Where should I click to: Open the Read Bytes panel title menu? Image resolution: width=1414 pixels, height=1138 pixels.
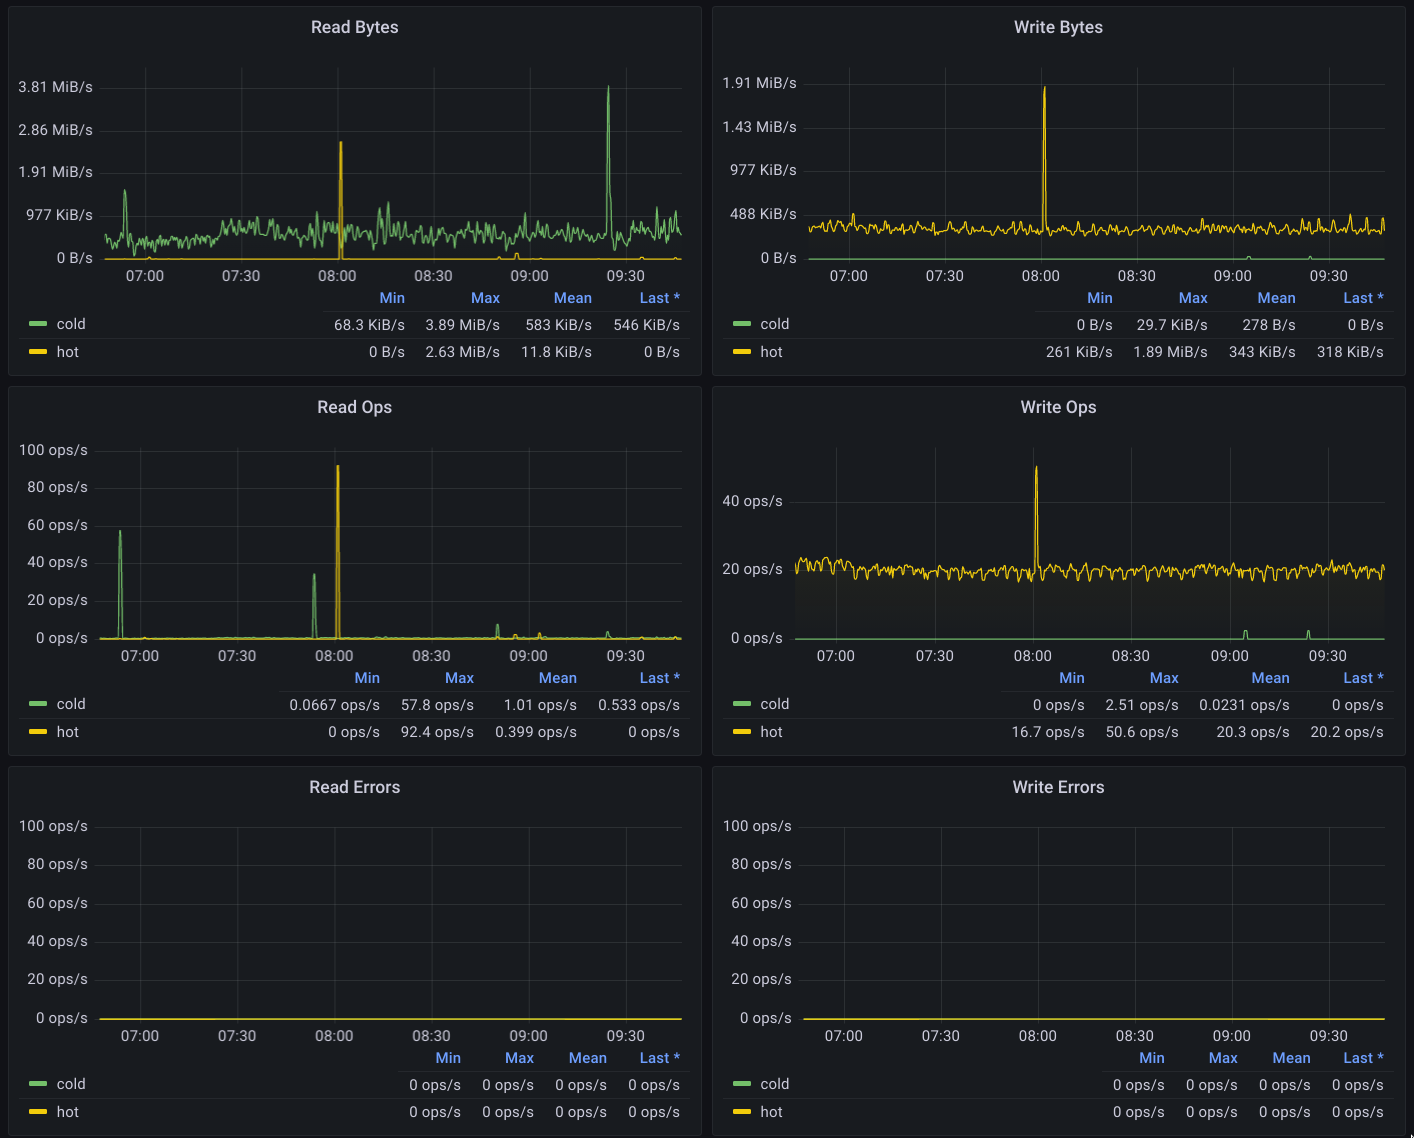coord(354,27)
